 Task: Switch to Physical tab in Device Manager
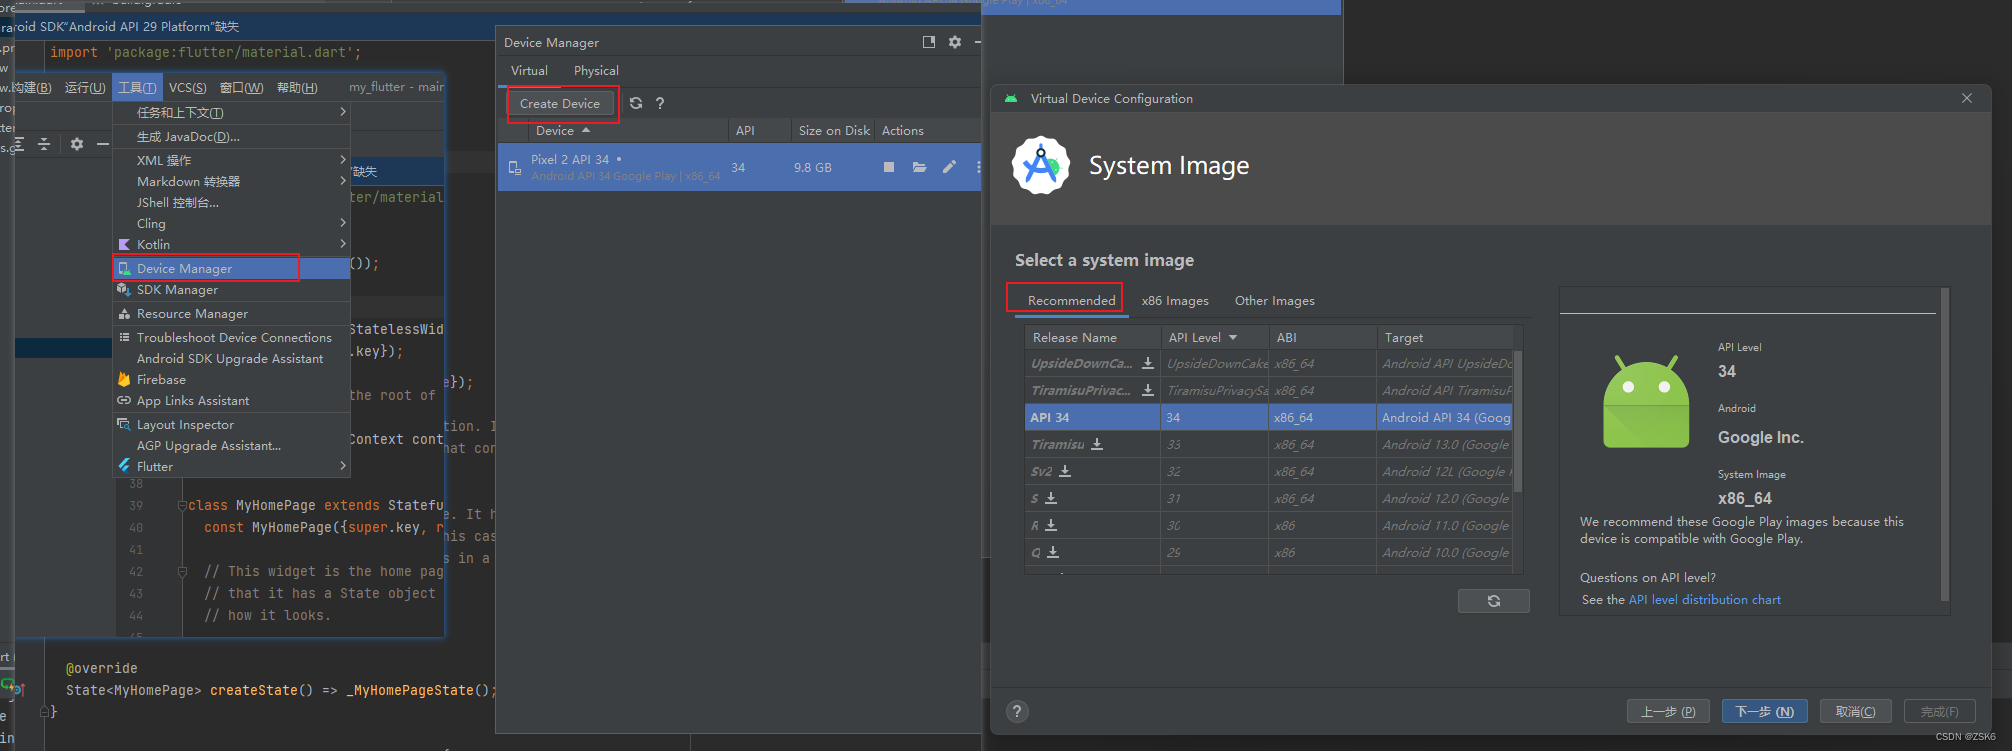(x=596, y=71)
